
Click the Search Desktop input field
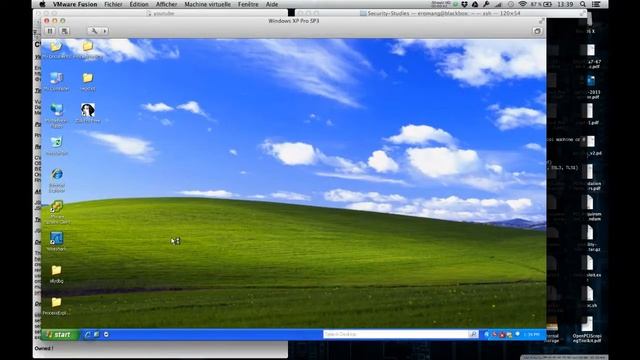pyautogui.click(x=396, y=334)
